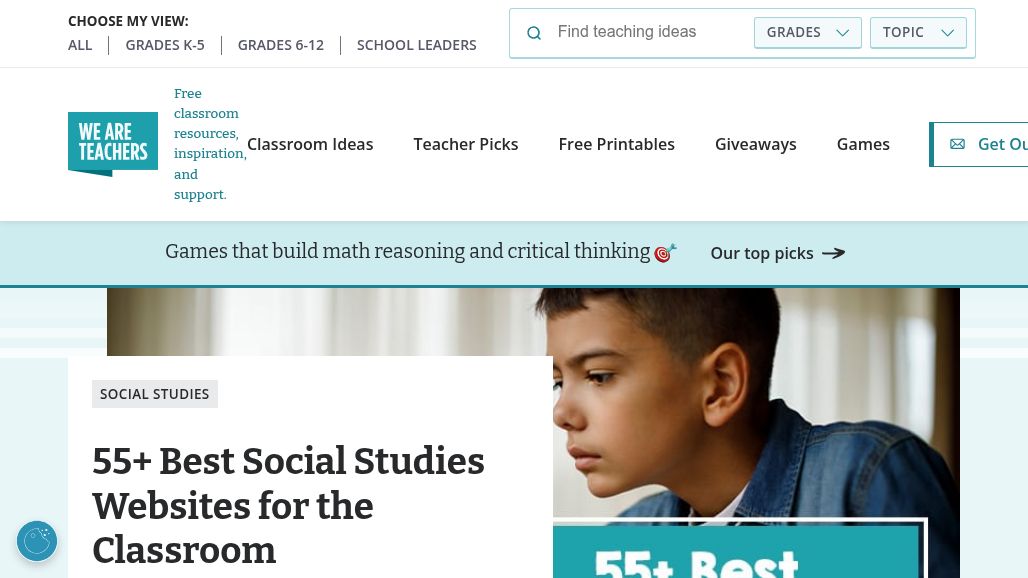1028x578 pixels.
Task: Open the Giveaways menu
Action: point(756,144)
